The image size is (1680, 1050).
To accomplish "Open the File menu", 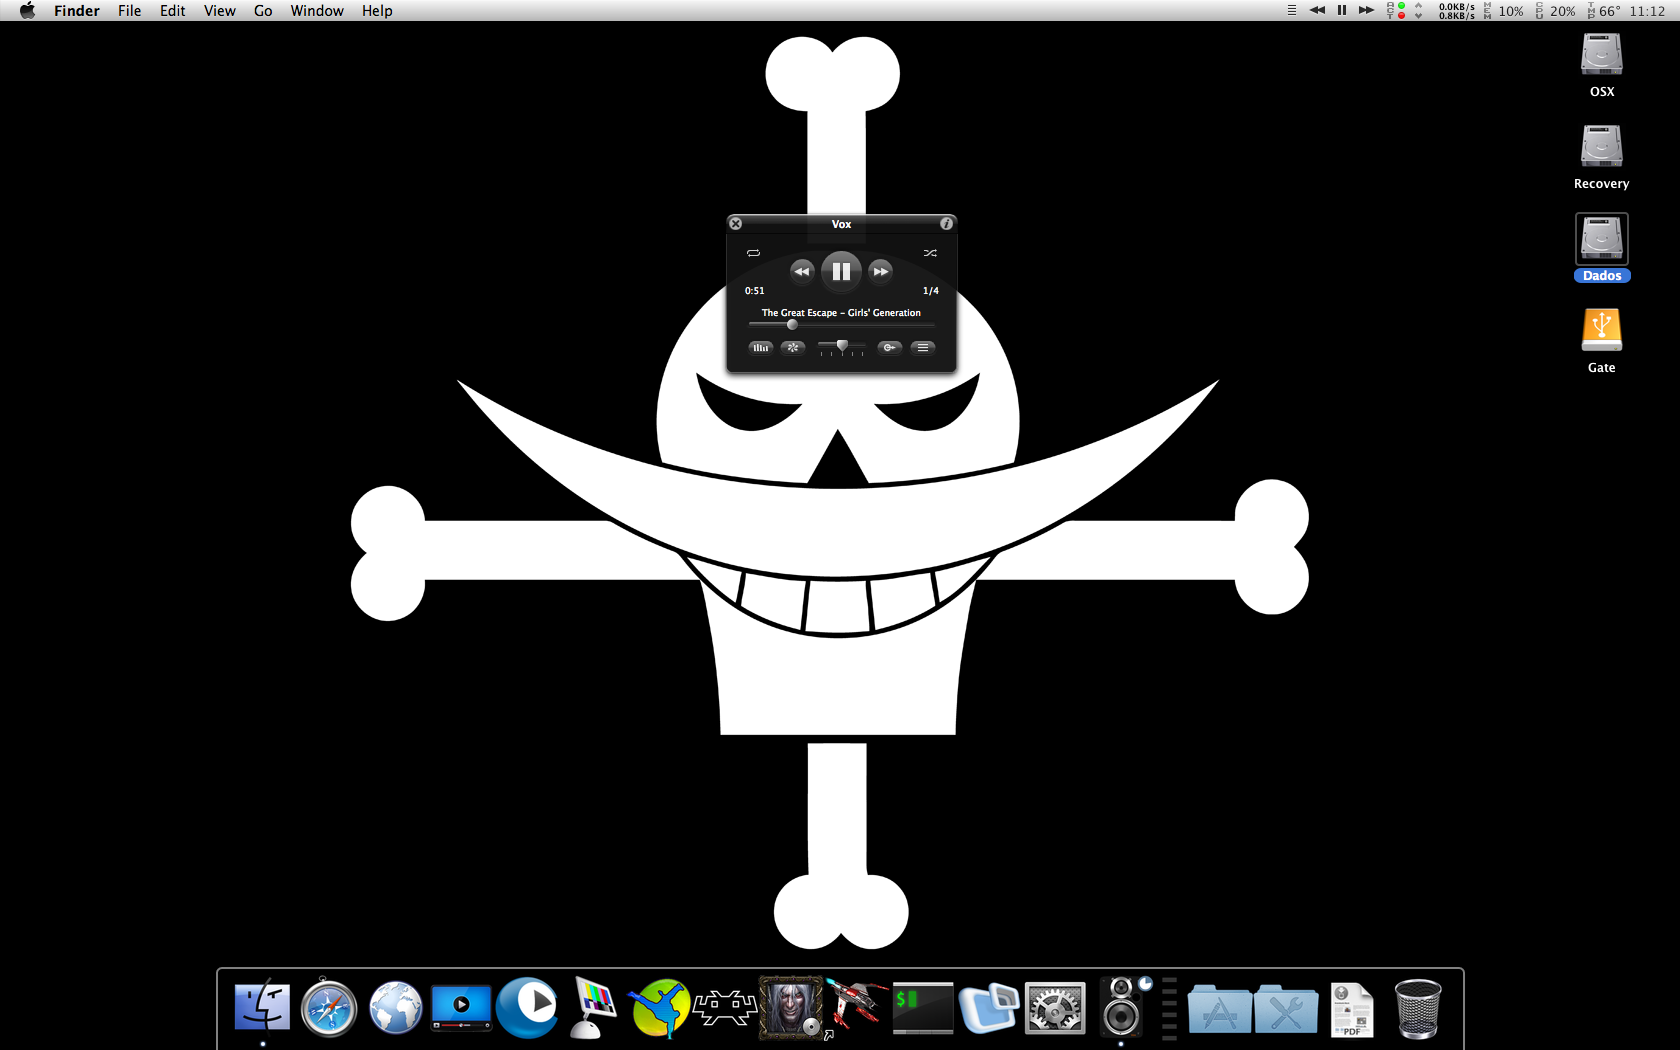I will (x=129, y=11).
